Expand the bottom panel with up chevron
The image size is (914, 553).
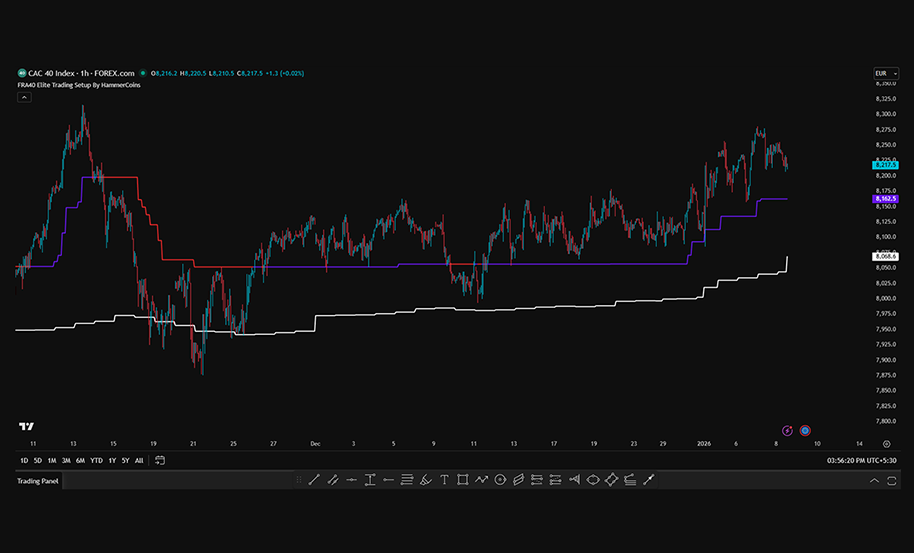[876, 481]
